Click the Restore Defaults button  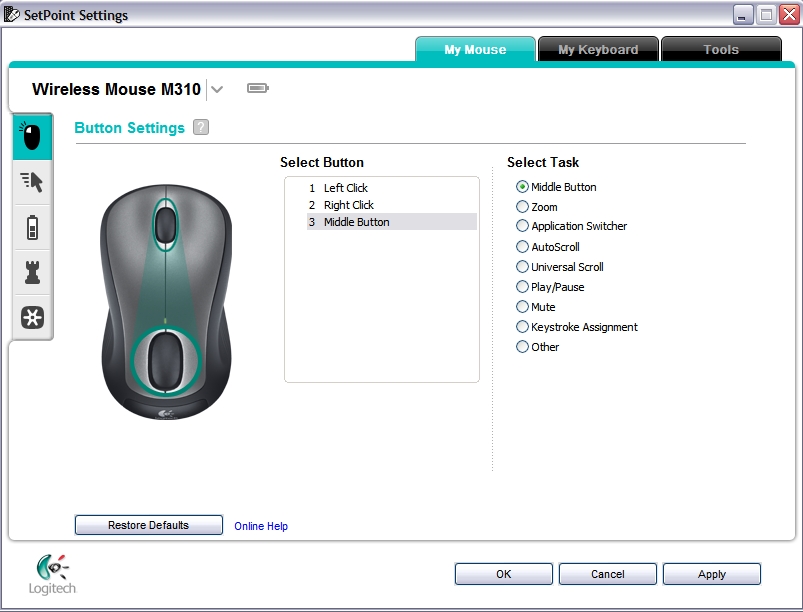click(x=149, y=525)
